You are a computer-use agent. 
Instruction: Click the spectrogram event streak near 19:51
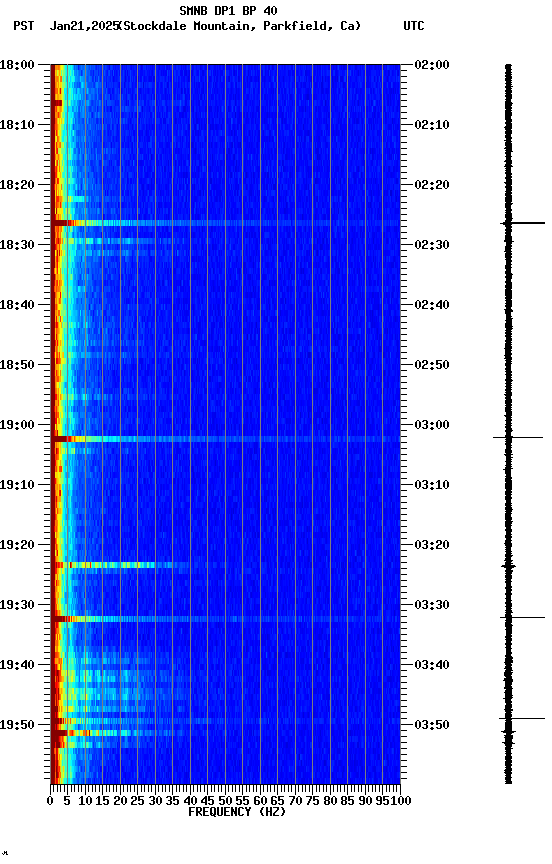pos(118,733)
